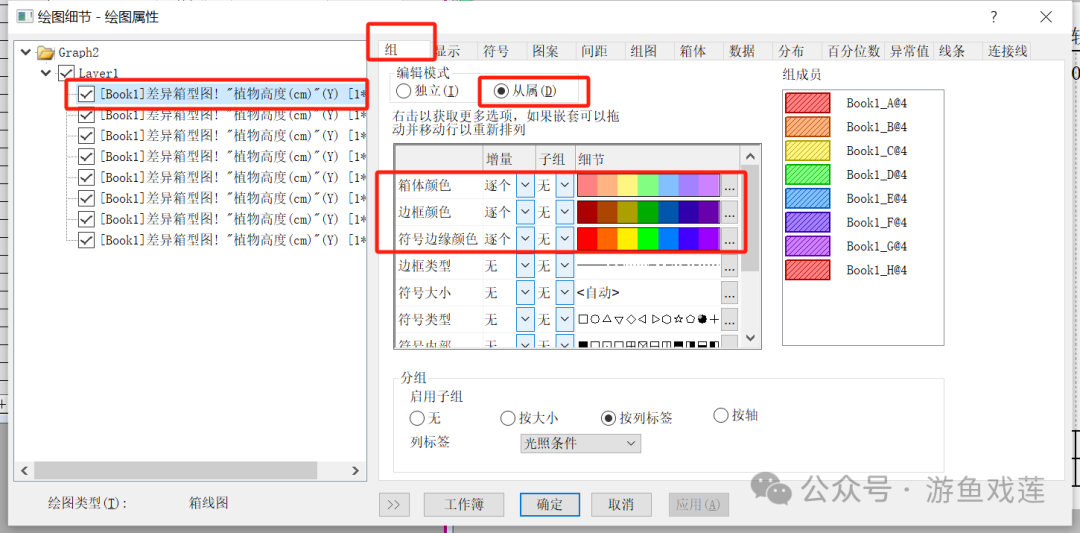Open border color details ellipsis button
Image resolution: width=1080 pixels, height=533 pixels.
(x=729, y=212)
